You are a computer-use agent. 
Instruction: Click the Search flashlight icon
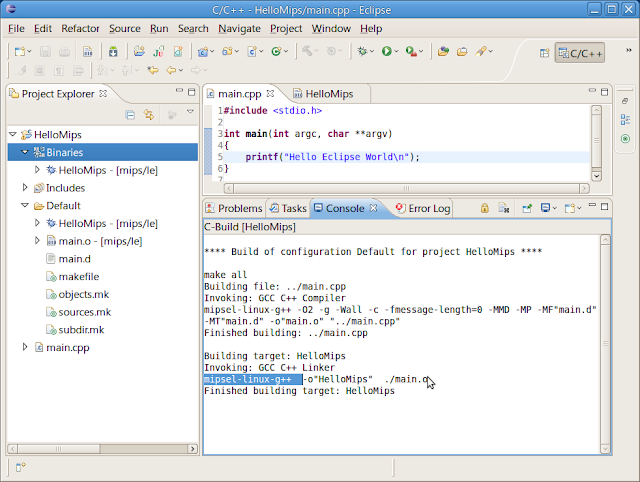[x=482, y=51]
